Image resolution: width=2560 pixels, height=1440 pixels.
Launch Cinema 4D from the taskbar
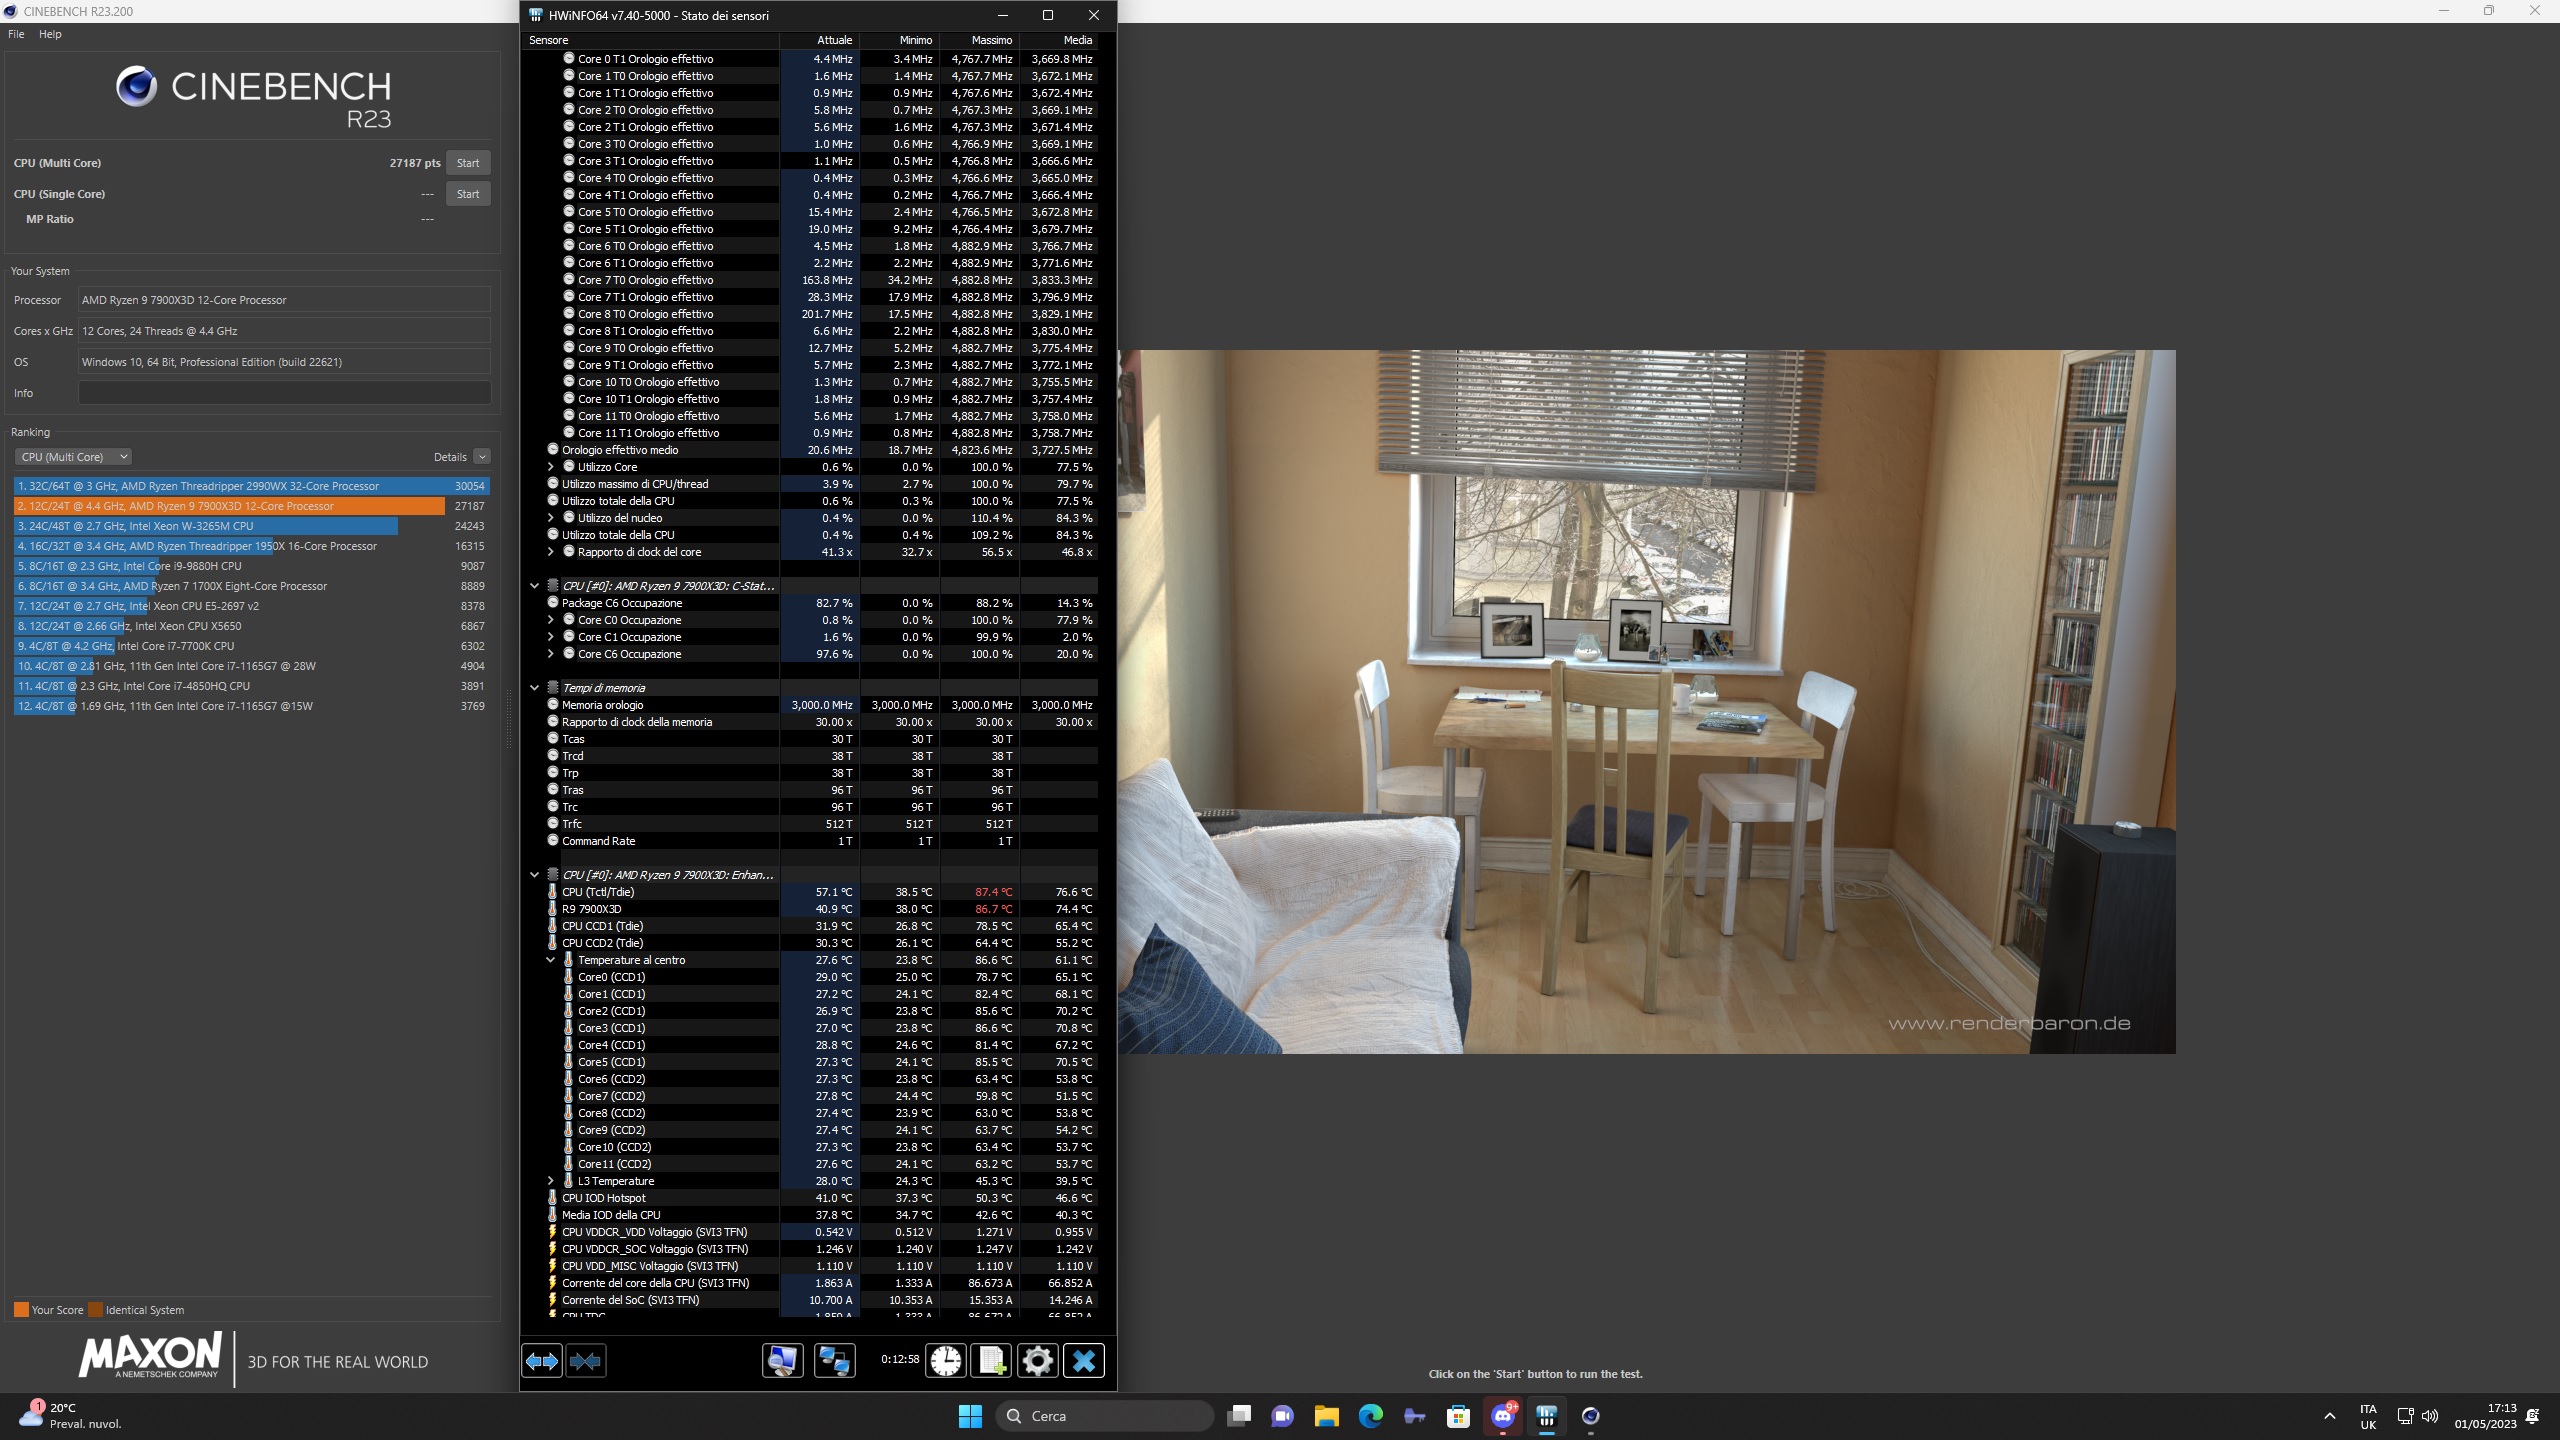[x=1590, y=1416]
